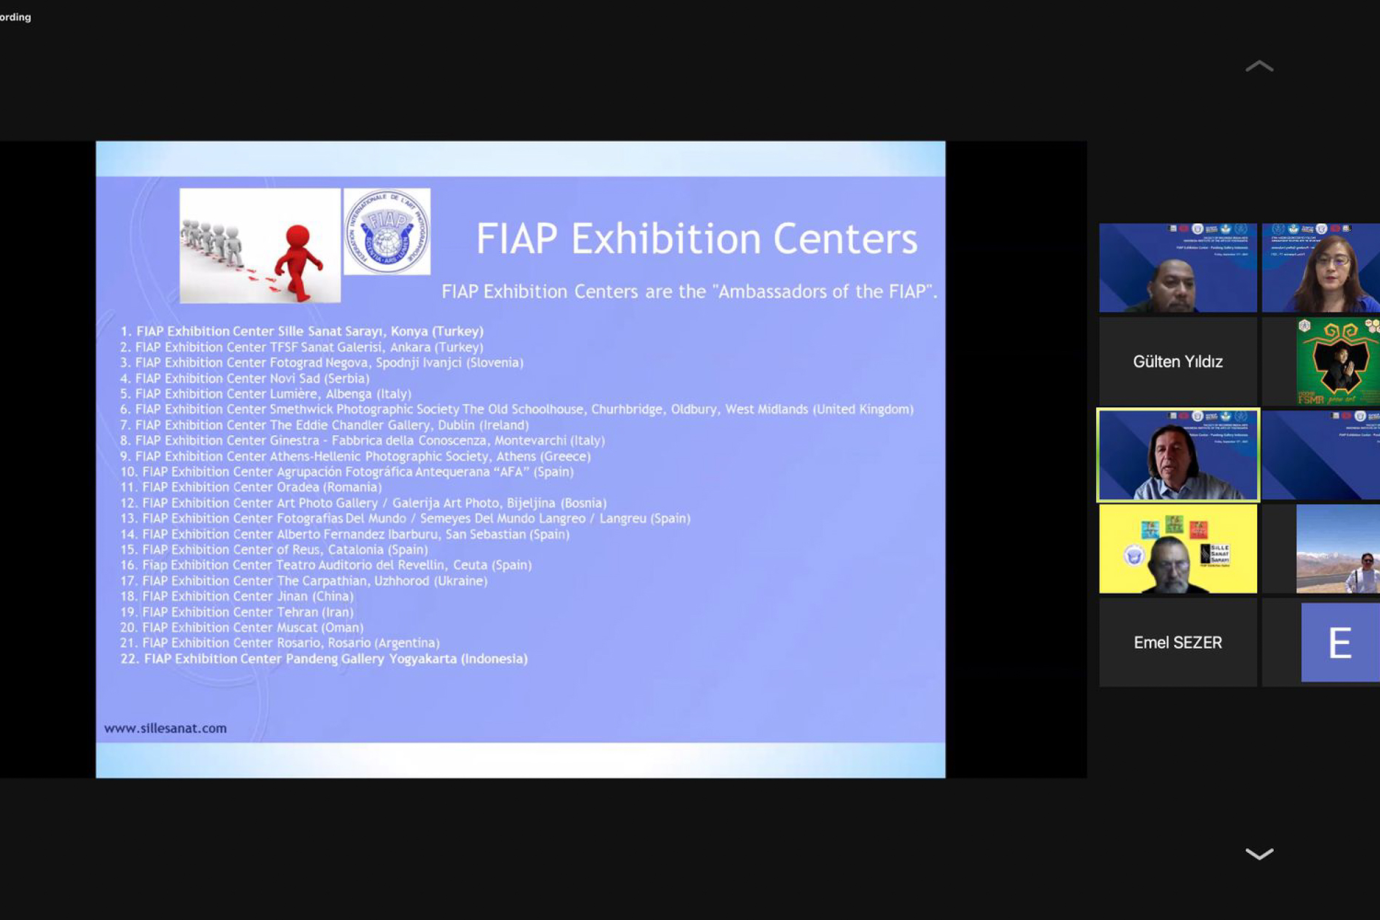Screen dimensions: 1380x920
Task: Click the down chevron below the participant gallery
Action: click(1259, 854)
